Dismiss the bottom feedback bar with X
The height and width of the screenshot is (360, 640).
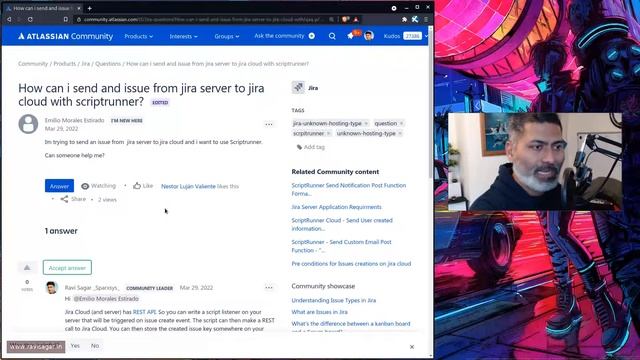click(x=412, y=347)
